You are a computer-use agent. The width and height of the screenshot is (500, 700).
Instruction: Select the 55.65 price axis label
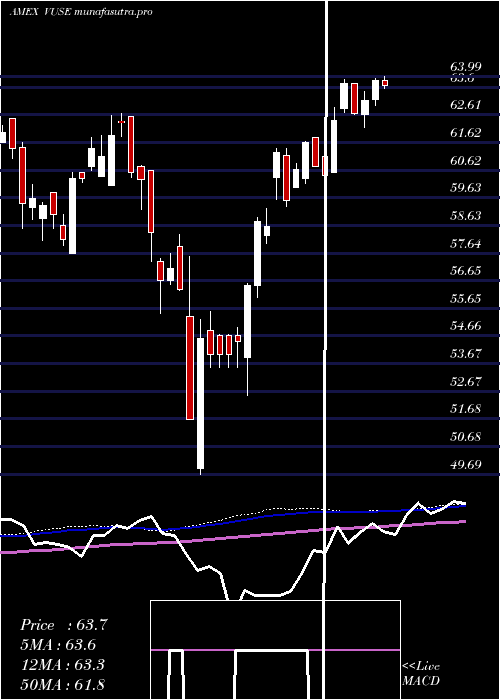(x=466, y=298)
